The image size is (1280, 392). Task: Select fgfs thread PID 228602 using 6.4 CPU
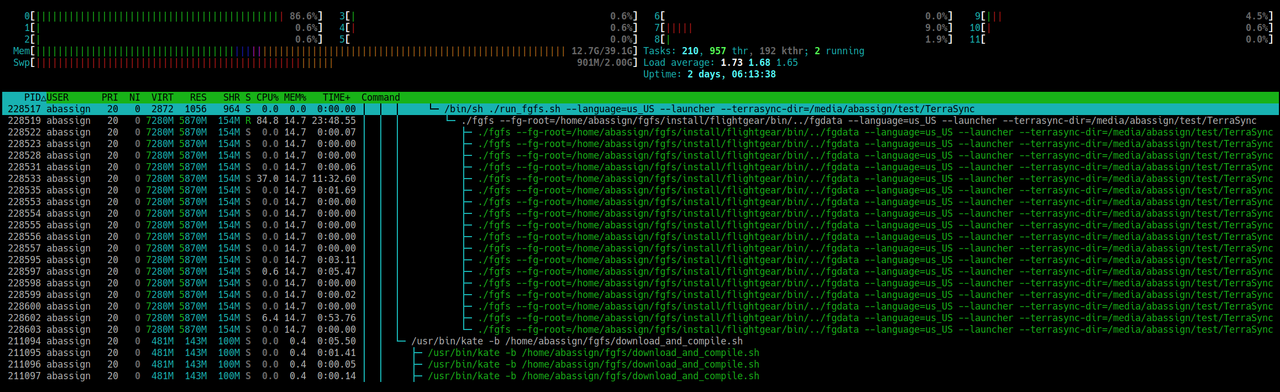pos(640,317)
